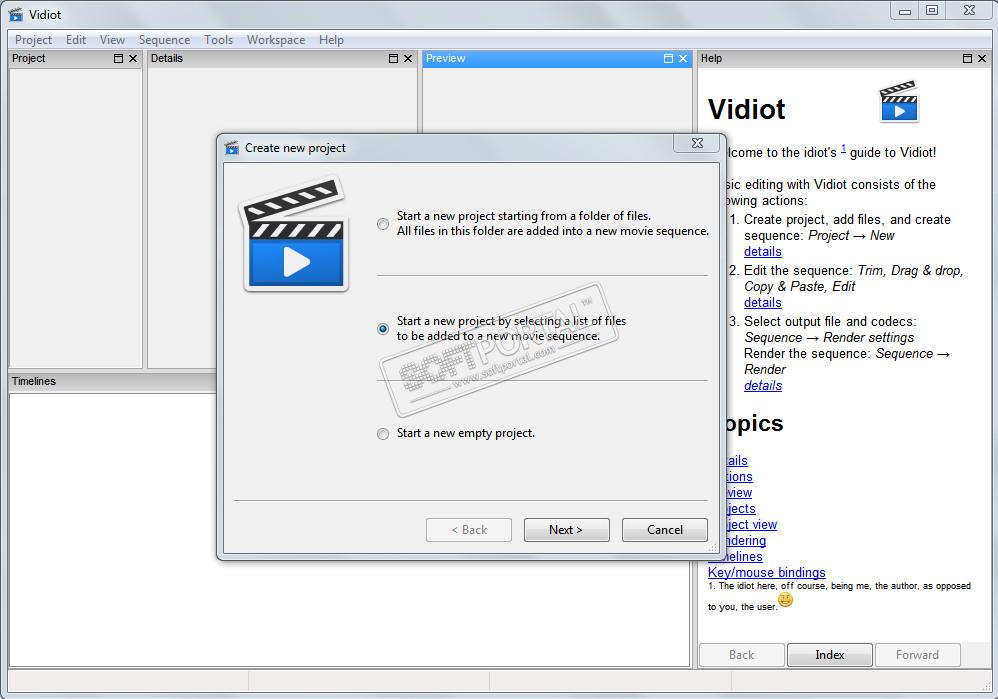The image size is (998, 699).
Task: Open the Help menu
Action: point(331,39)
